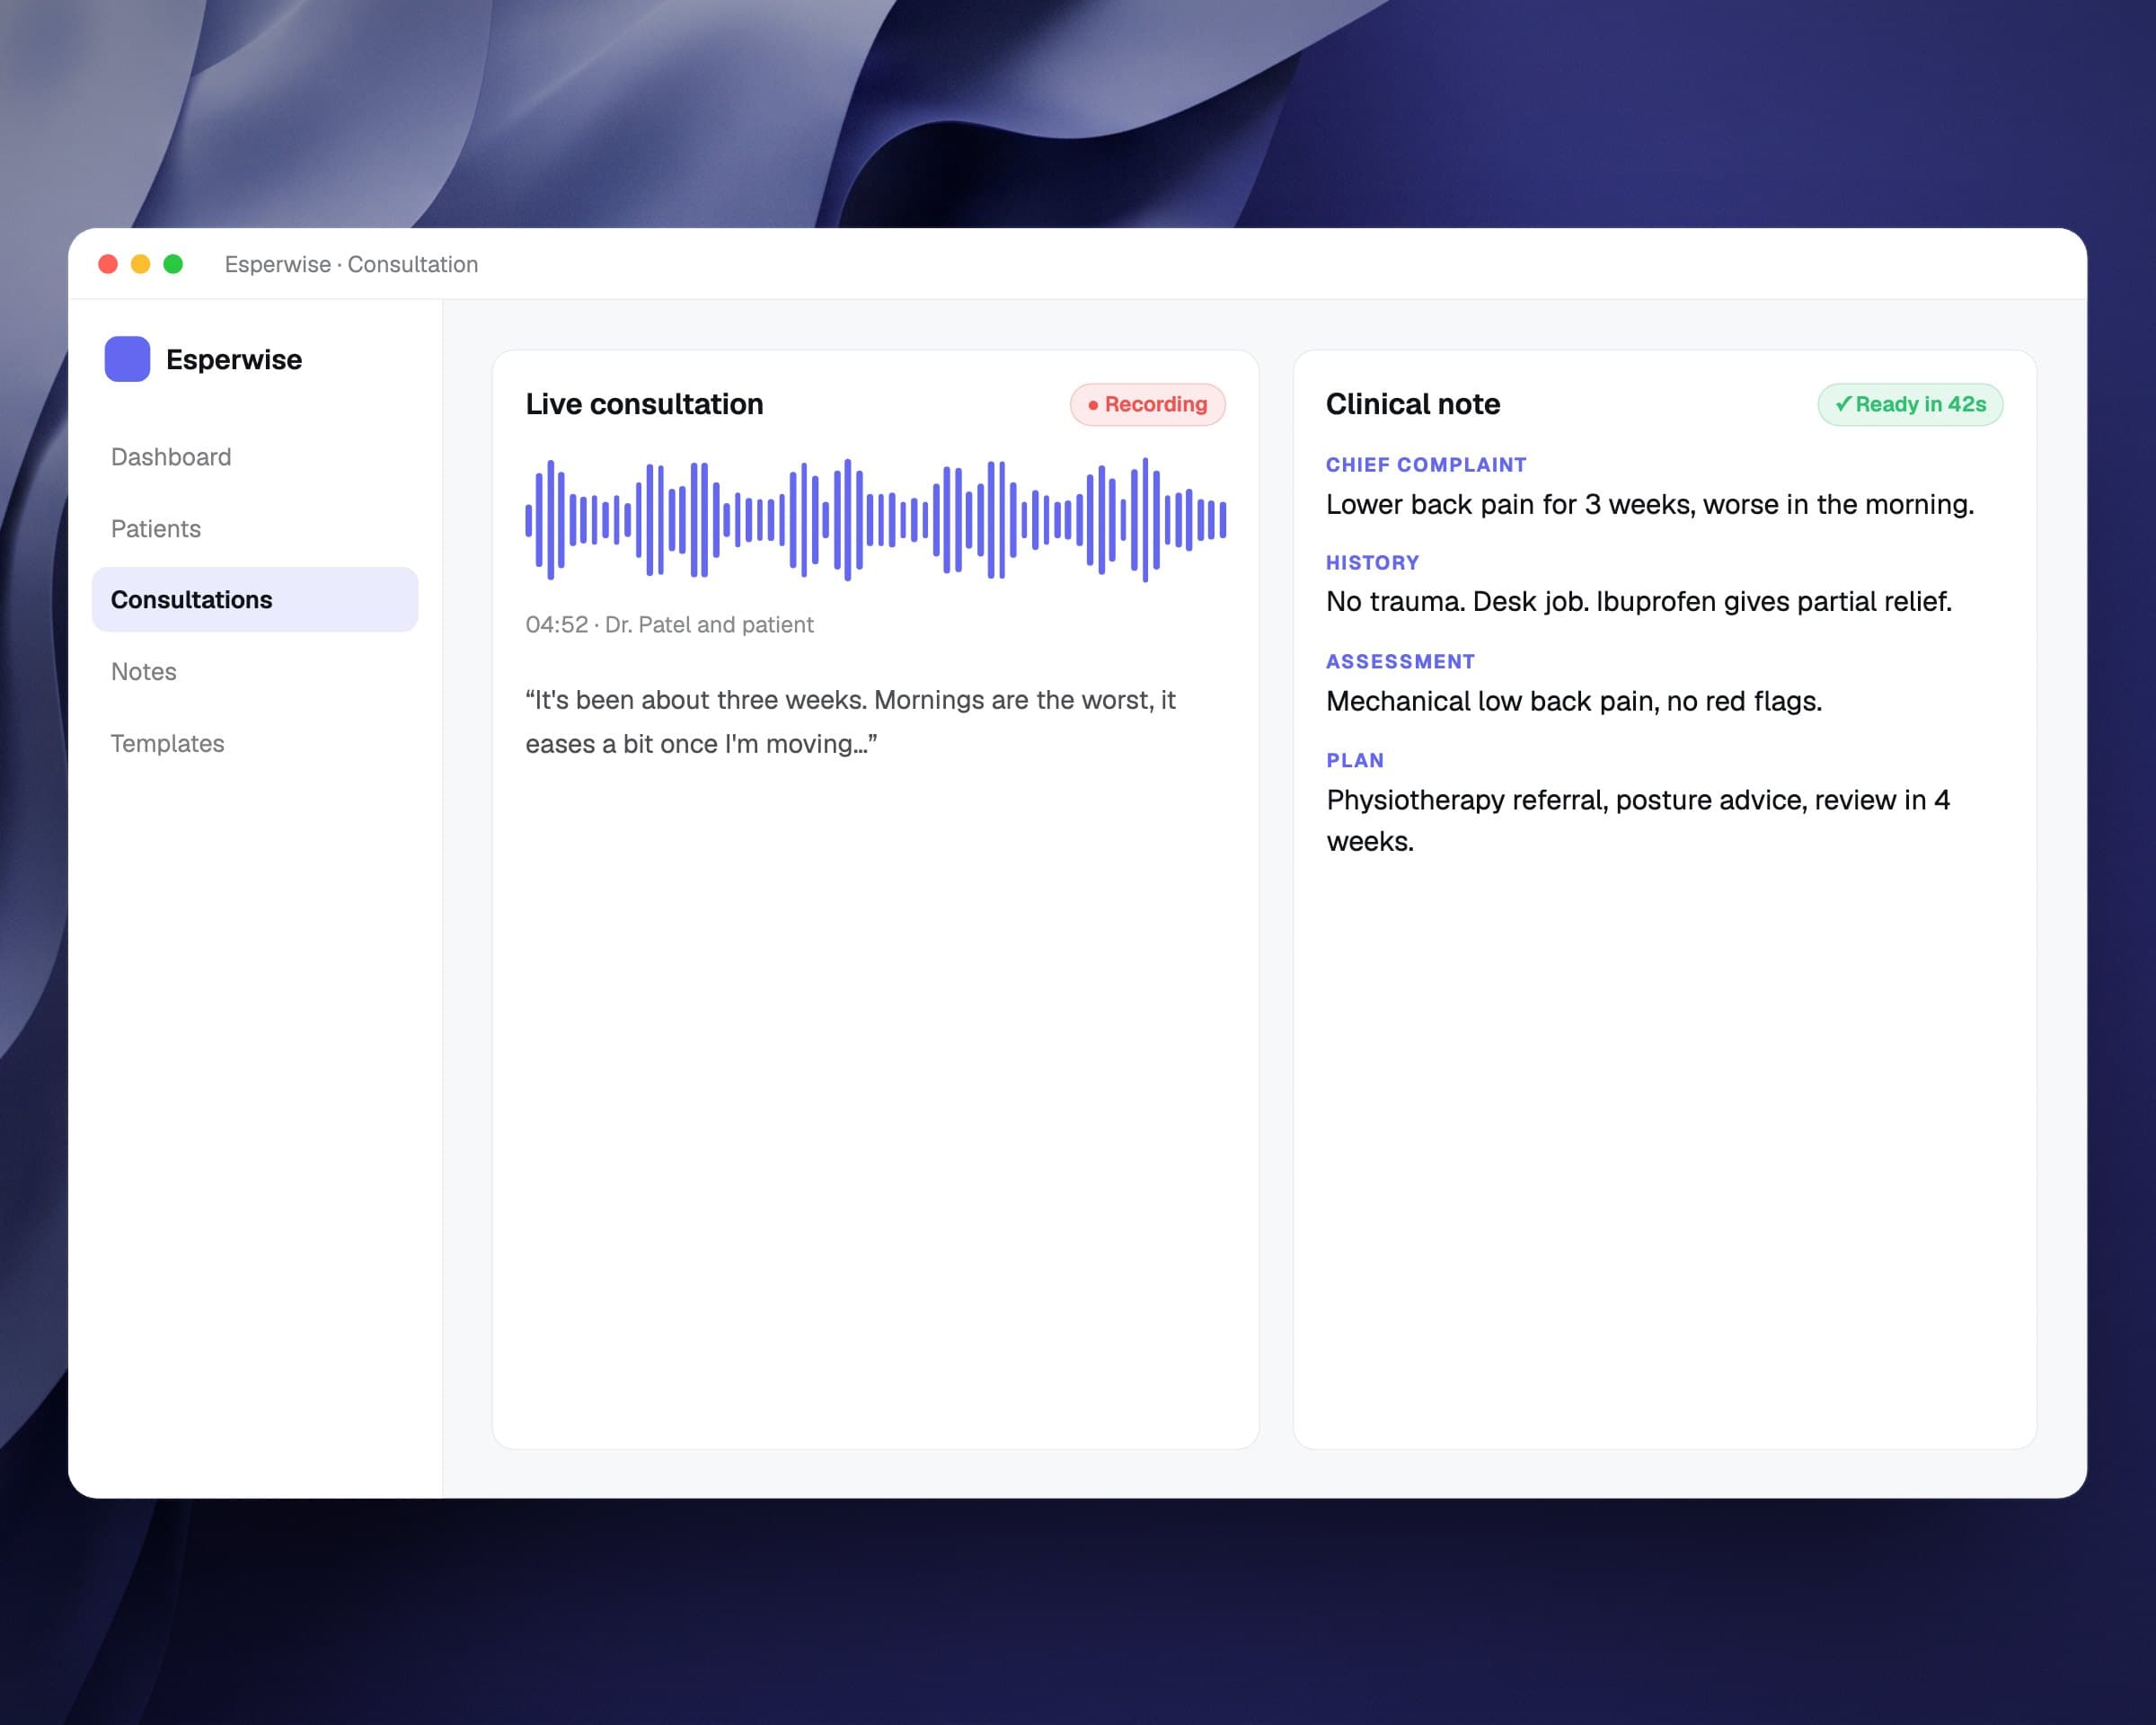Go to Patients in the sidebar
Screen dimensions: 2156x1725
(x=255, y=528)
